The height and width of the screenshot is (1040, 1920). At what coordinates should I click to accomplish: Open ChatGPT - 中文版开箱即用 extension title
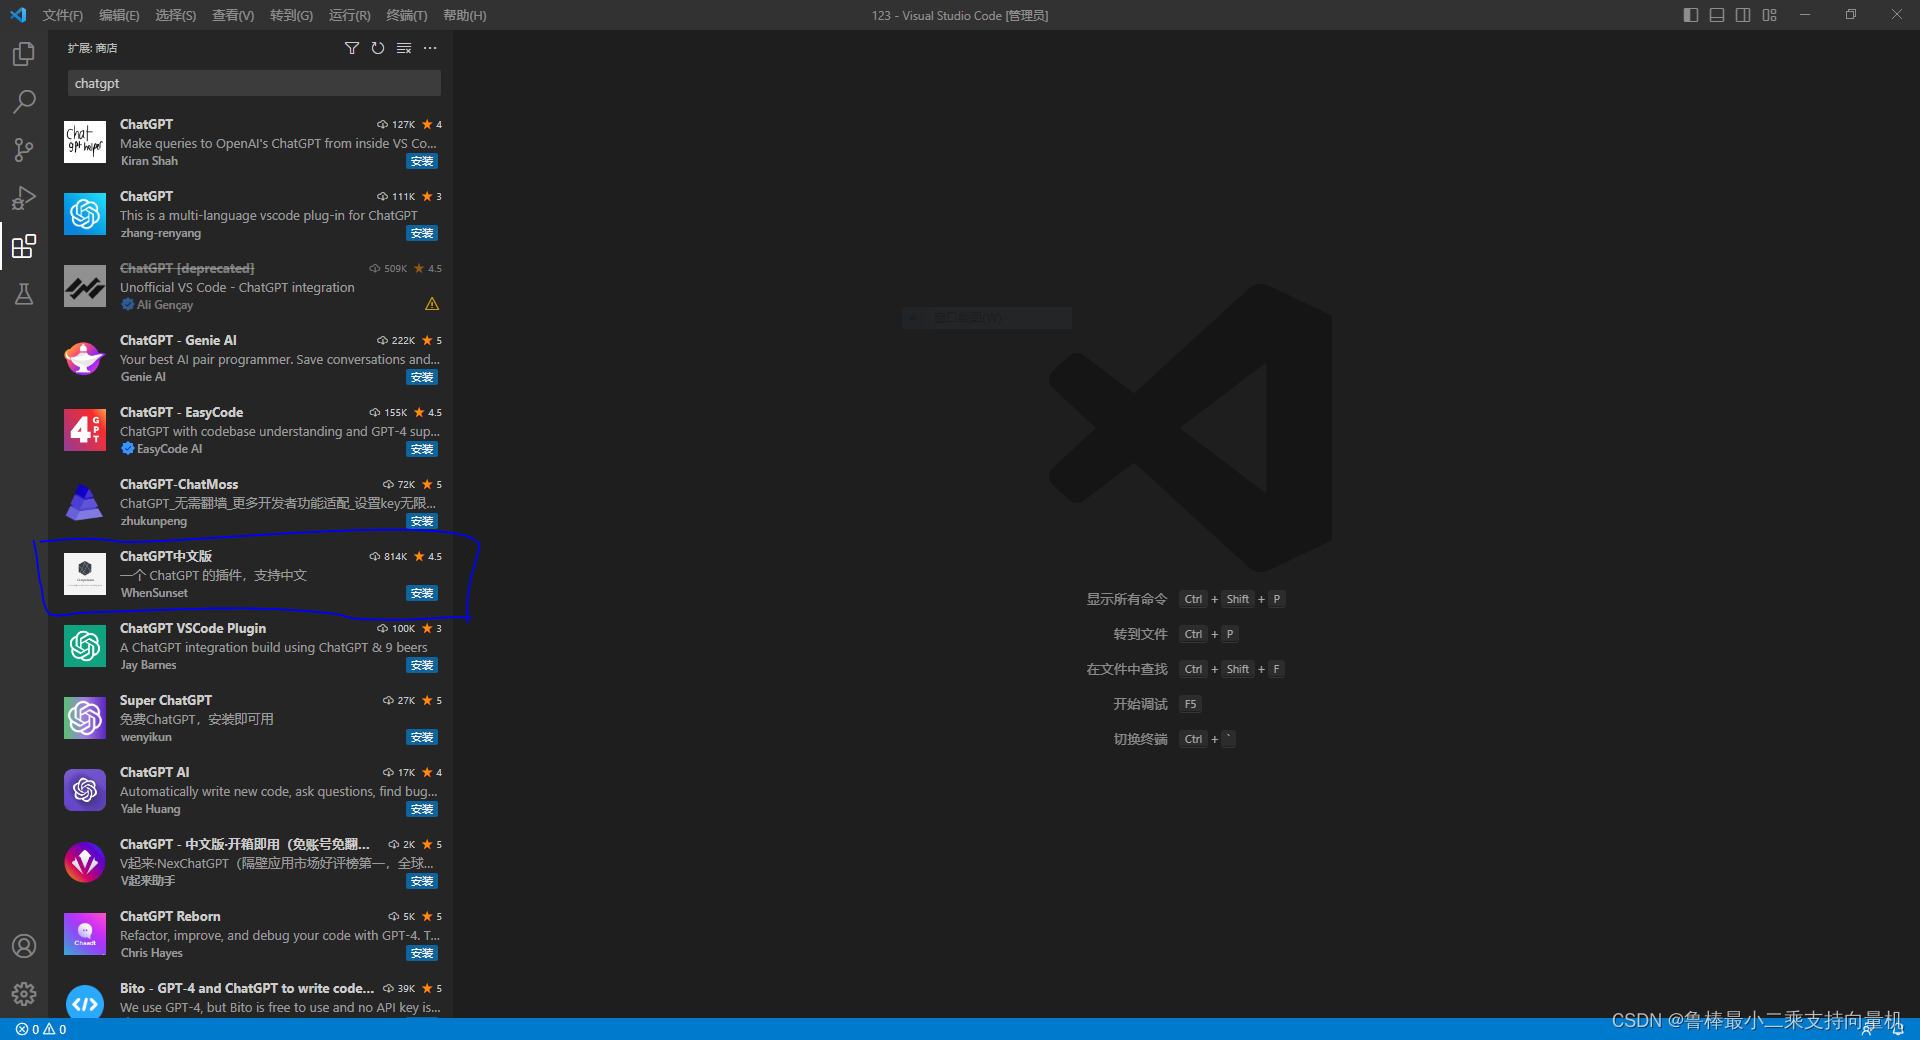pyautogui.click(x=245, y=844)
